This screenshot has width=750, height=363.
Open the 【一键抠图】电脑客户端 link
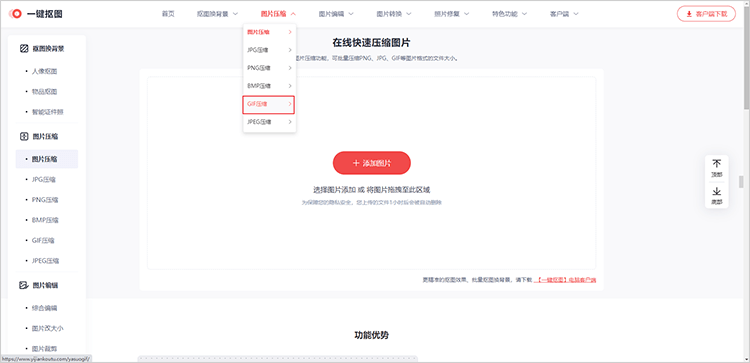point(565,279)
